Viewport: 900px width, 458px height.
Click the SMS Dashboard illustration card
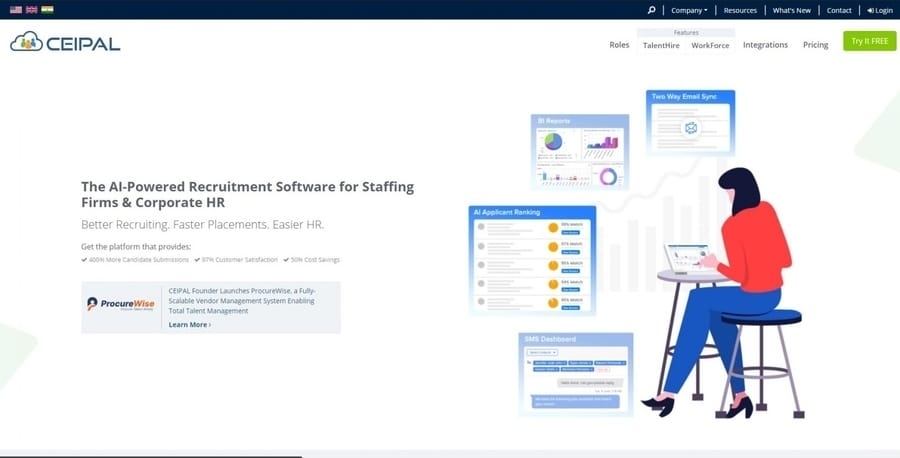click(576, 374)
